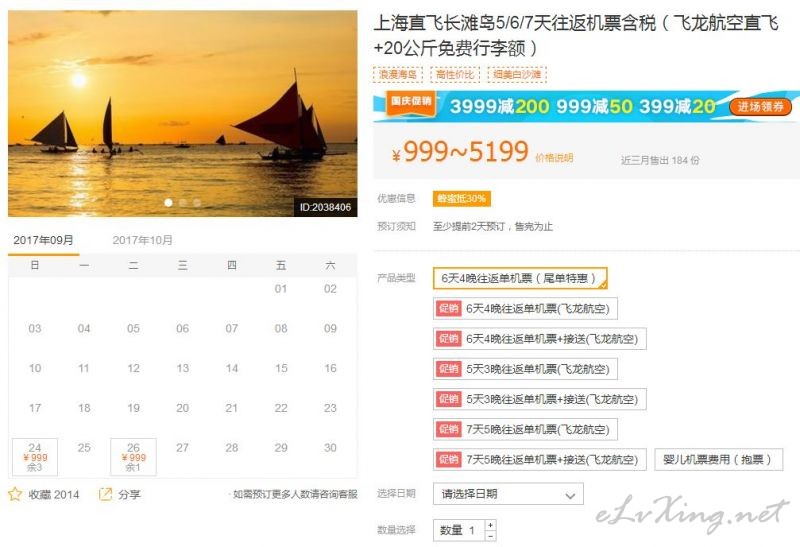The width and height of the screenshot is (800, 547).
Task: Click the share arrow icon
Action: [x=105, y=494]
